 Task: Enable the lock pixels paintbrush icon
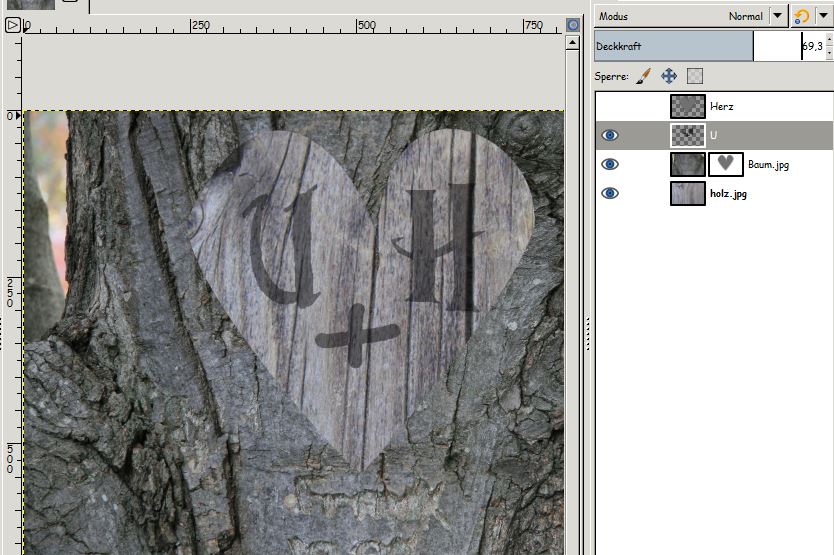(x=643, y=76)
